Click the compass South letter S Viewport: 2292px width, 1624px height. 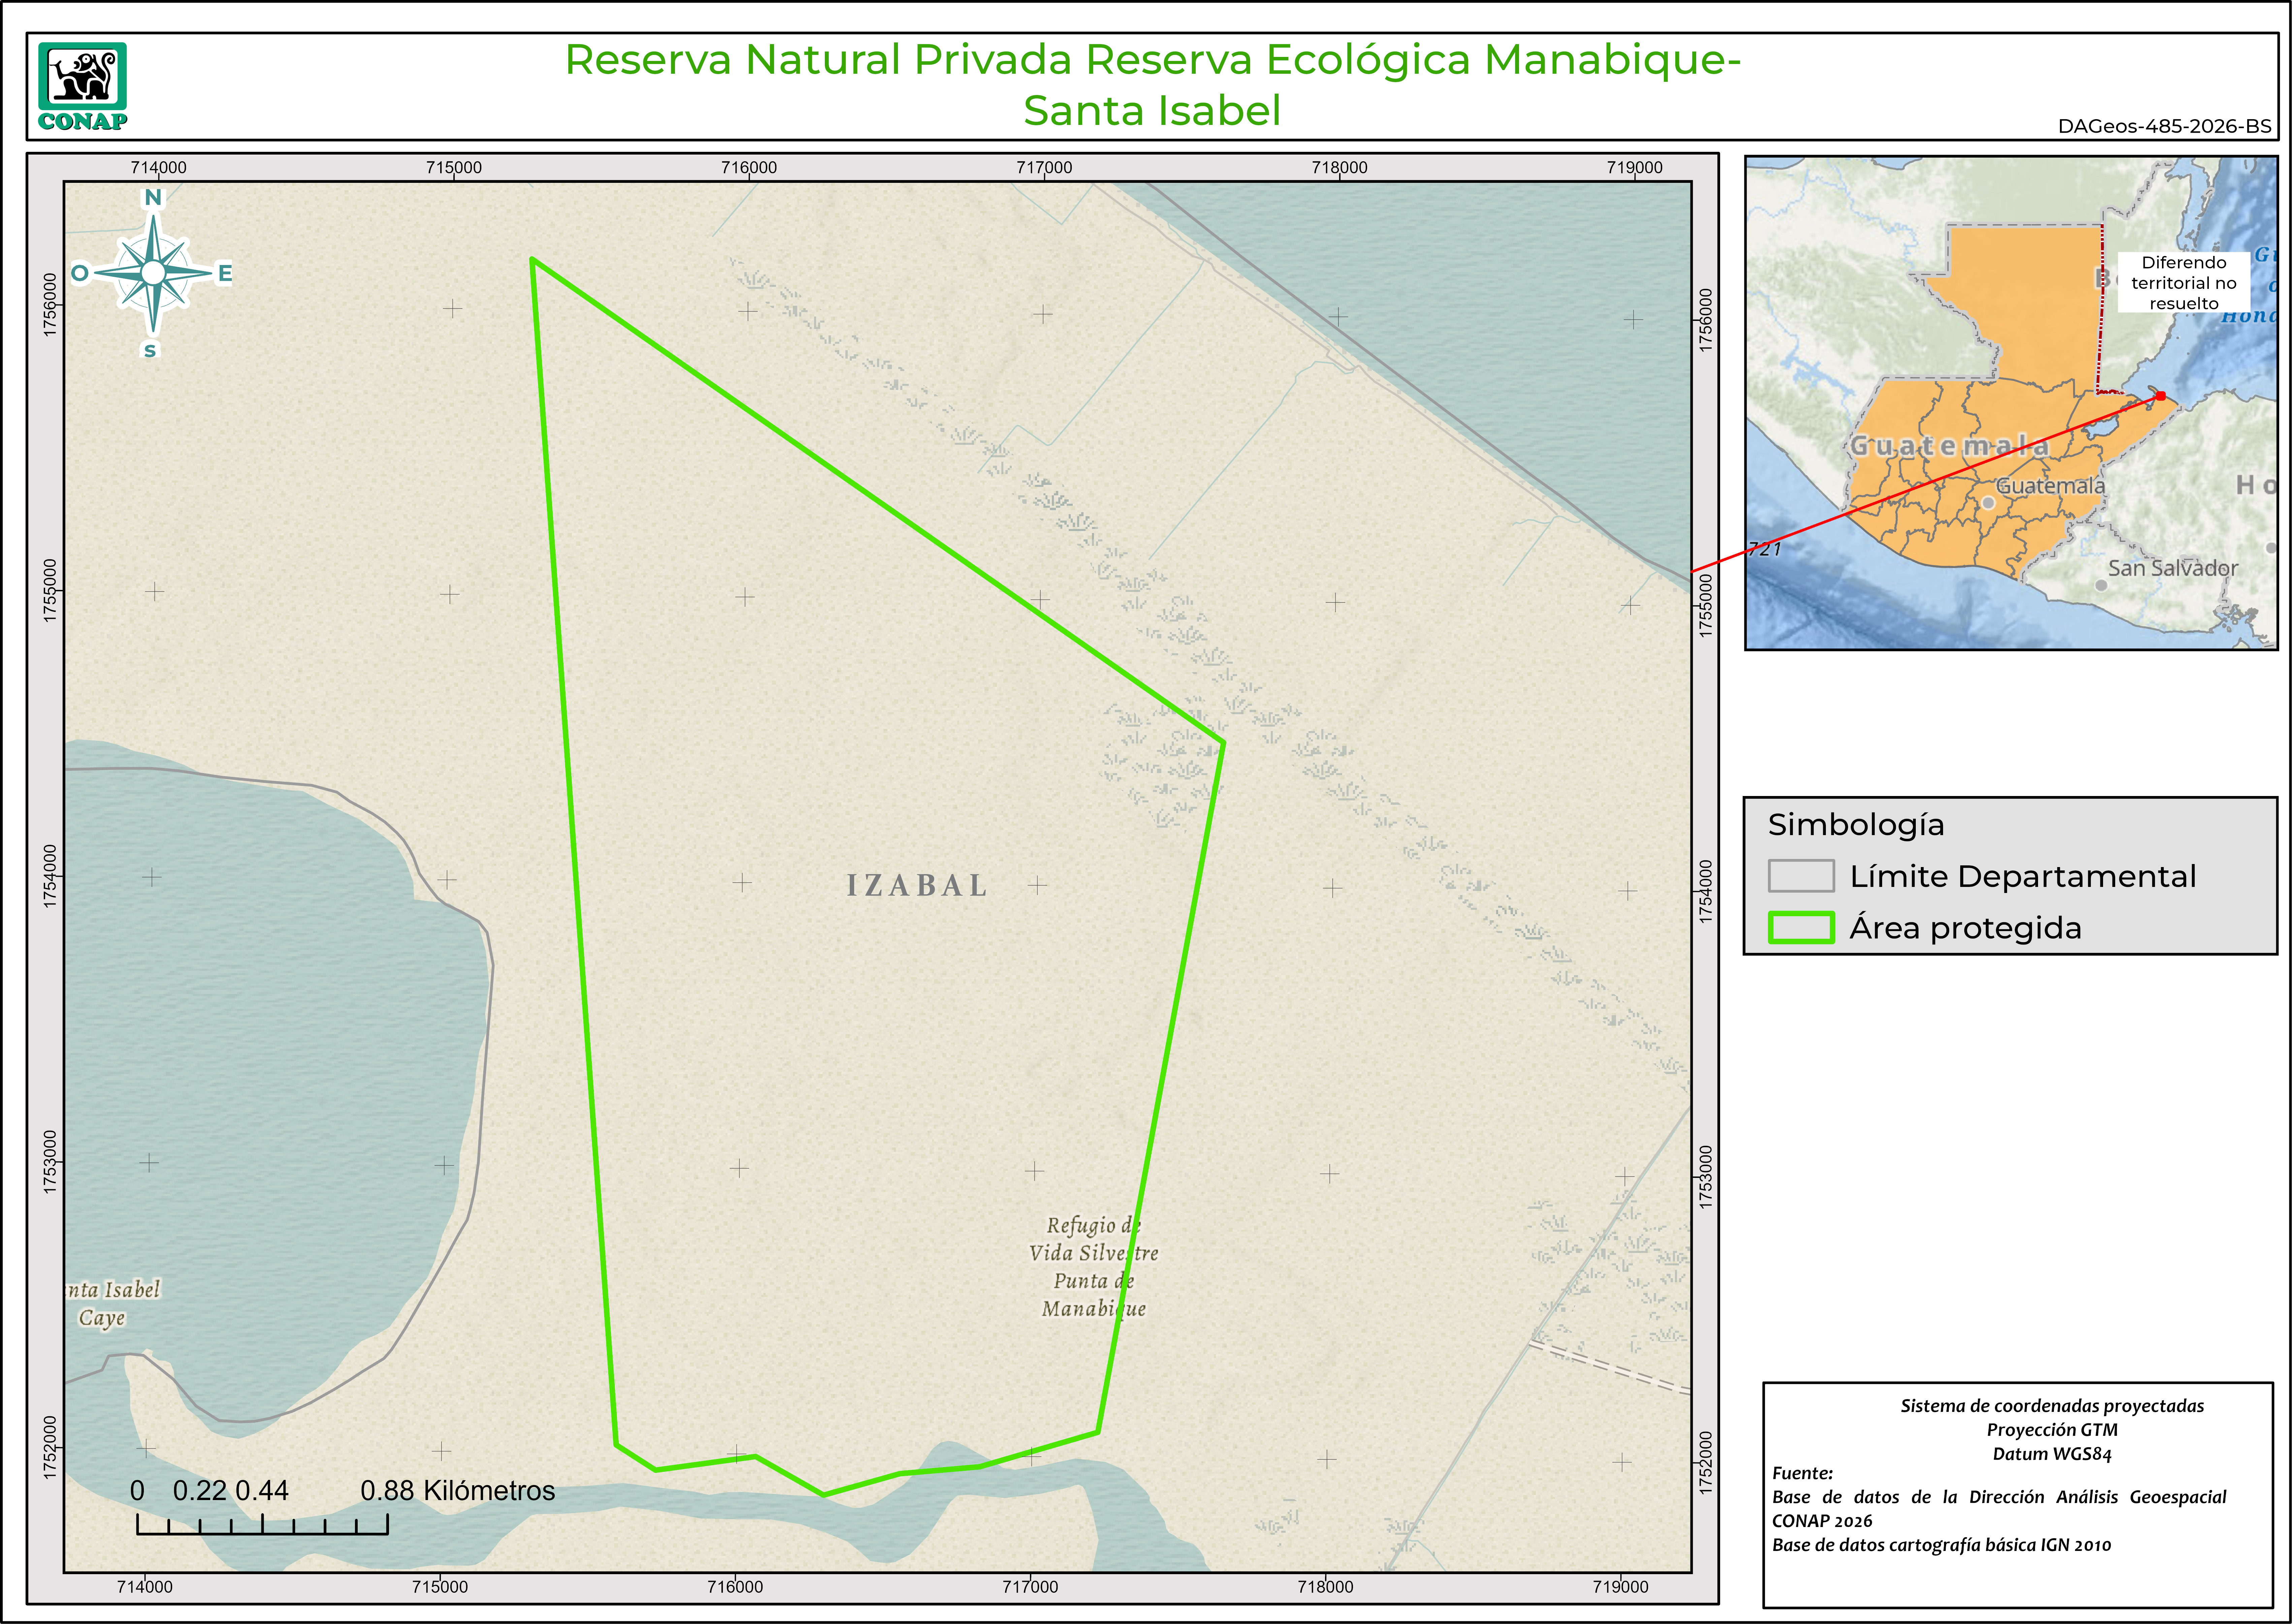tap(150, 350)
